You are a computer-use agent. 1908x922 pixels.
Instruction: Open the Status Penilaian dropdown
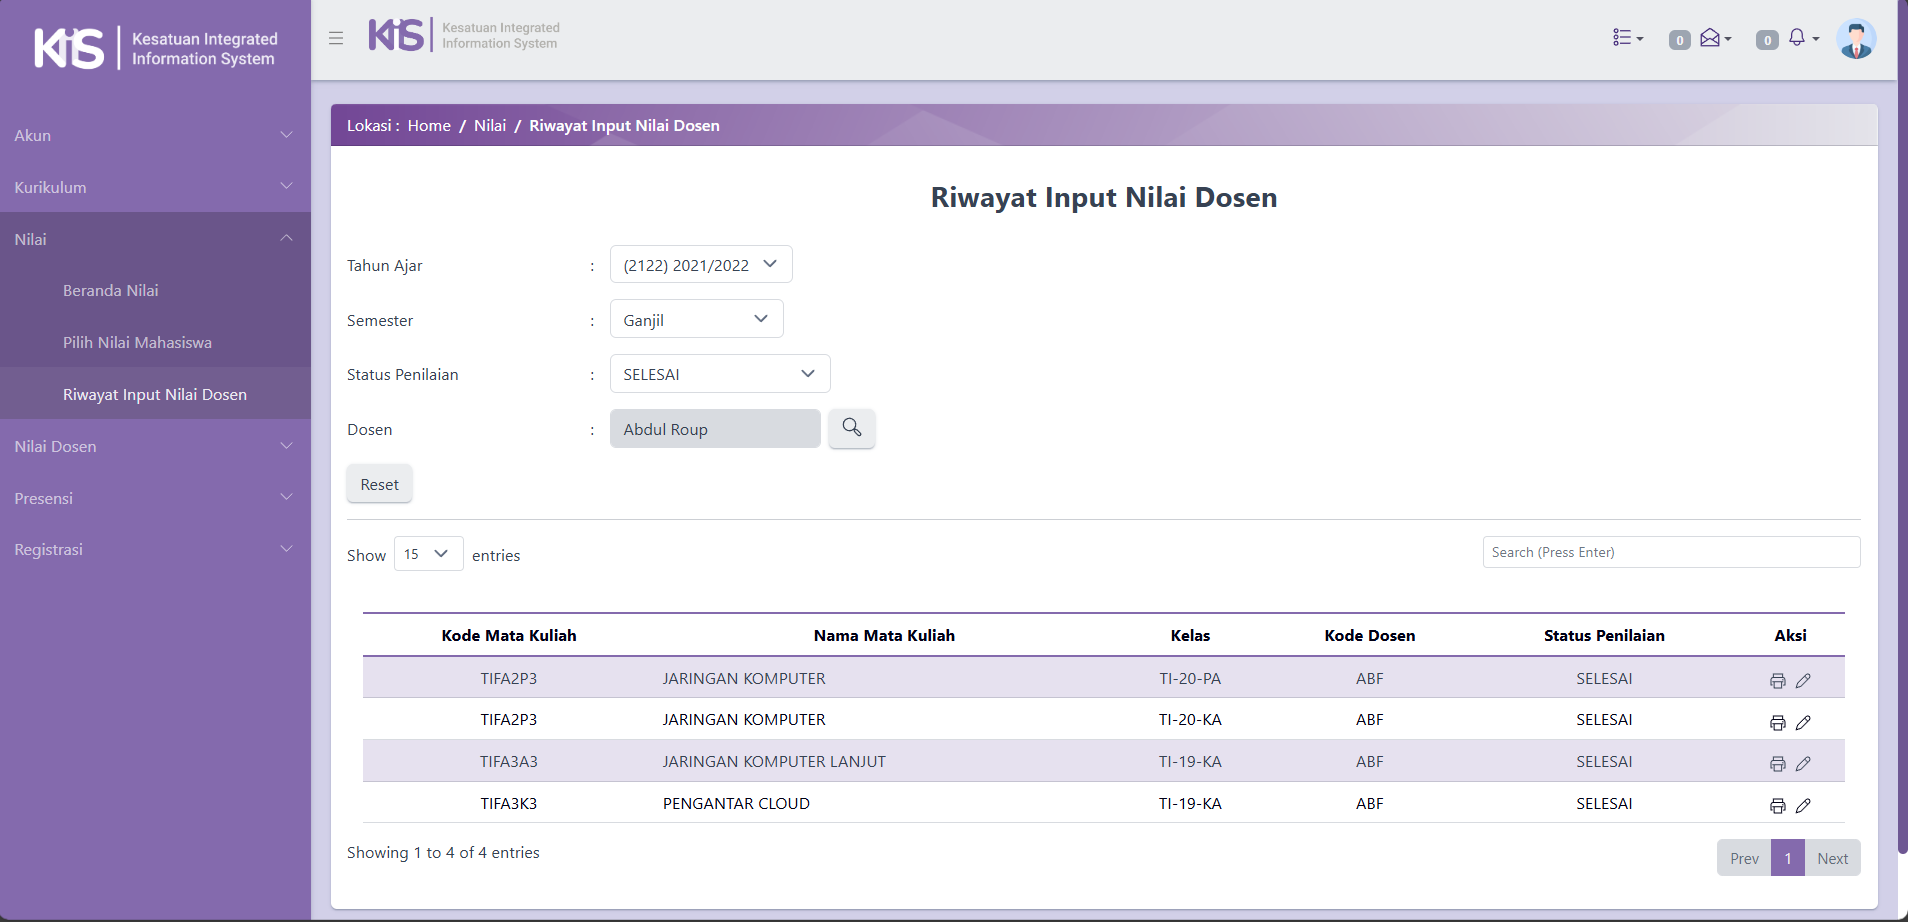[719, 374]
